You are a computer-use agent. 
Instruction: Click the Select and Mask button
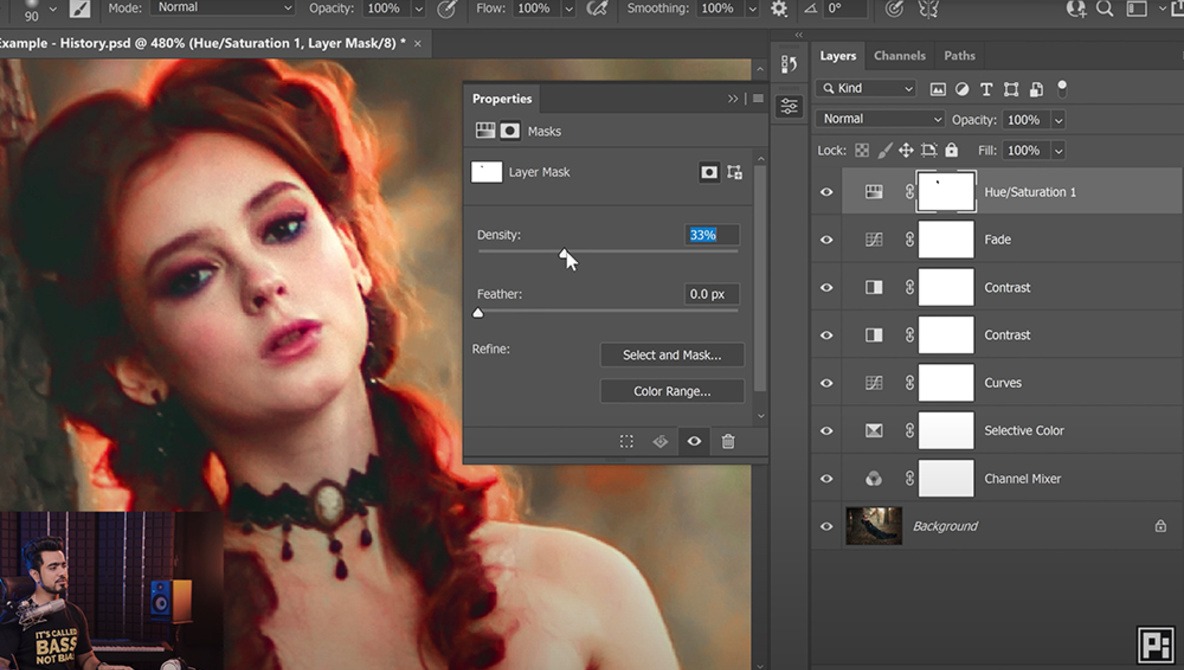point(672,355)
